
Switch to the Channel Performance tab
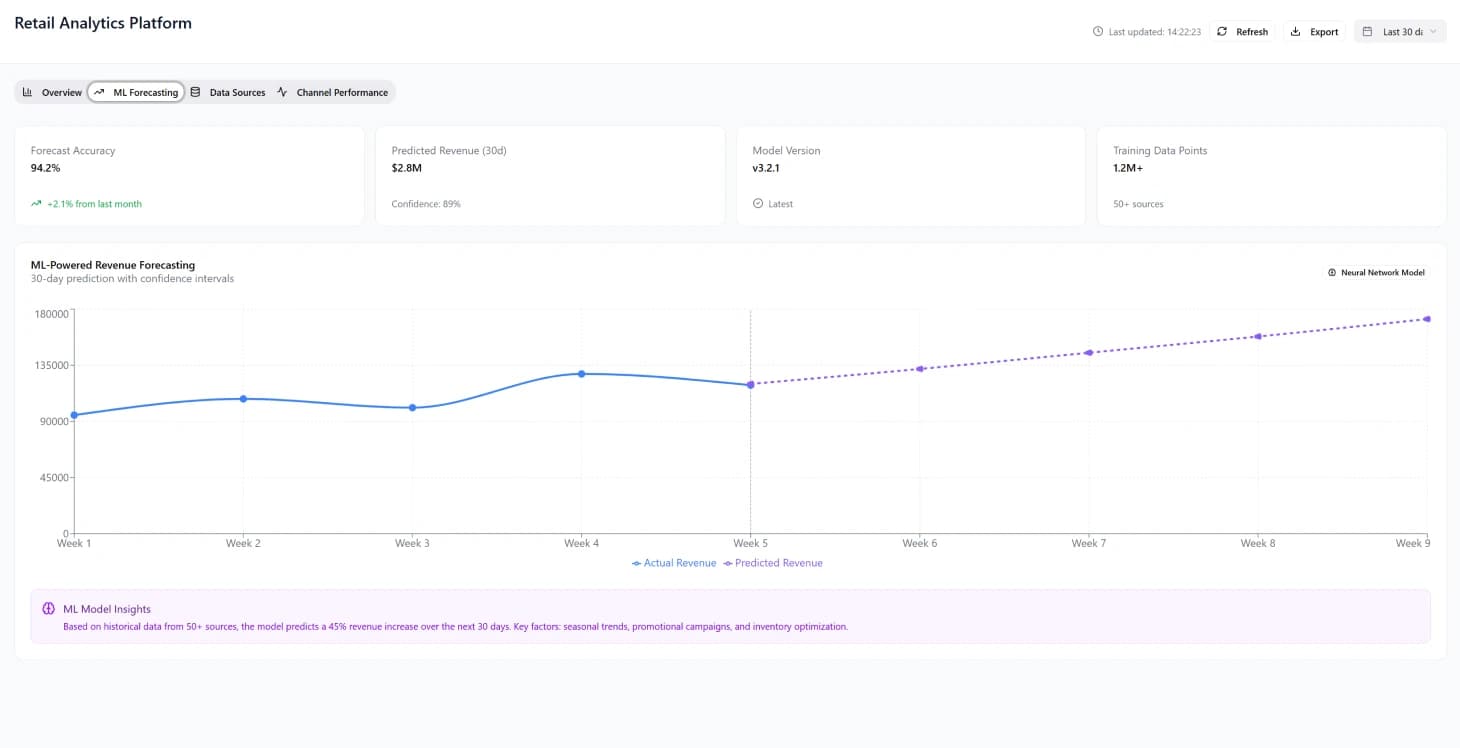[x=334, y=91]
